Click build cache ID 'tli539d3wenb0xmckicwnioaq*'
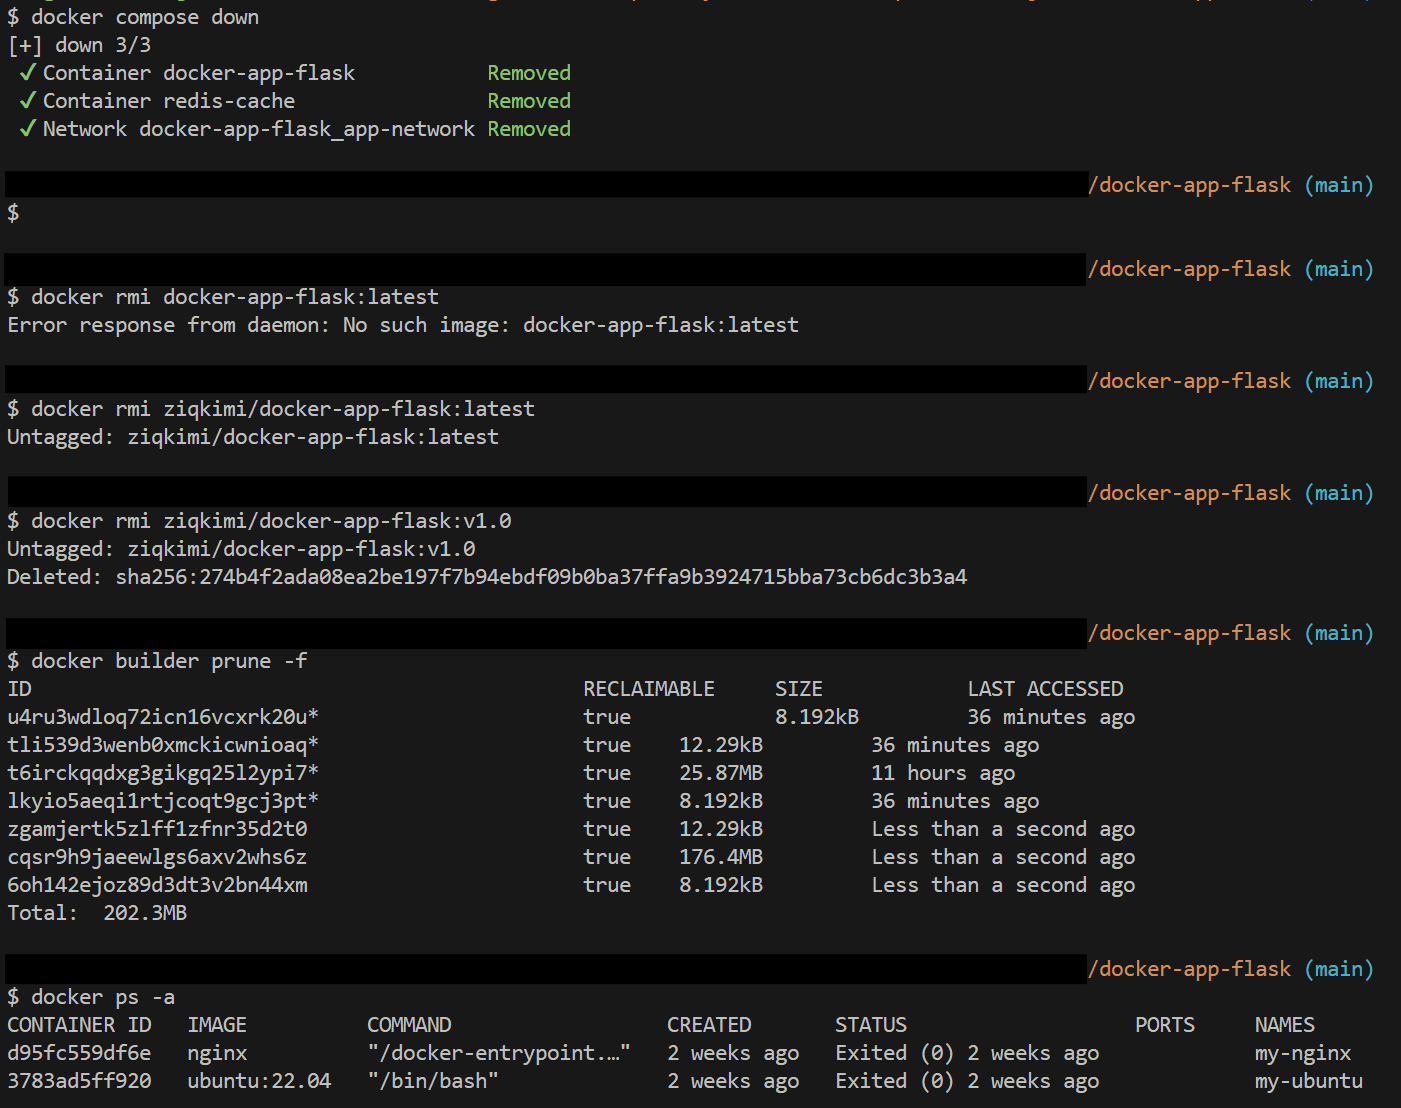This screenshot has width=1401, height=1108. coord(163,745)
